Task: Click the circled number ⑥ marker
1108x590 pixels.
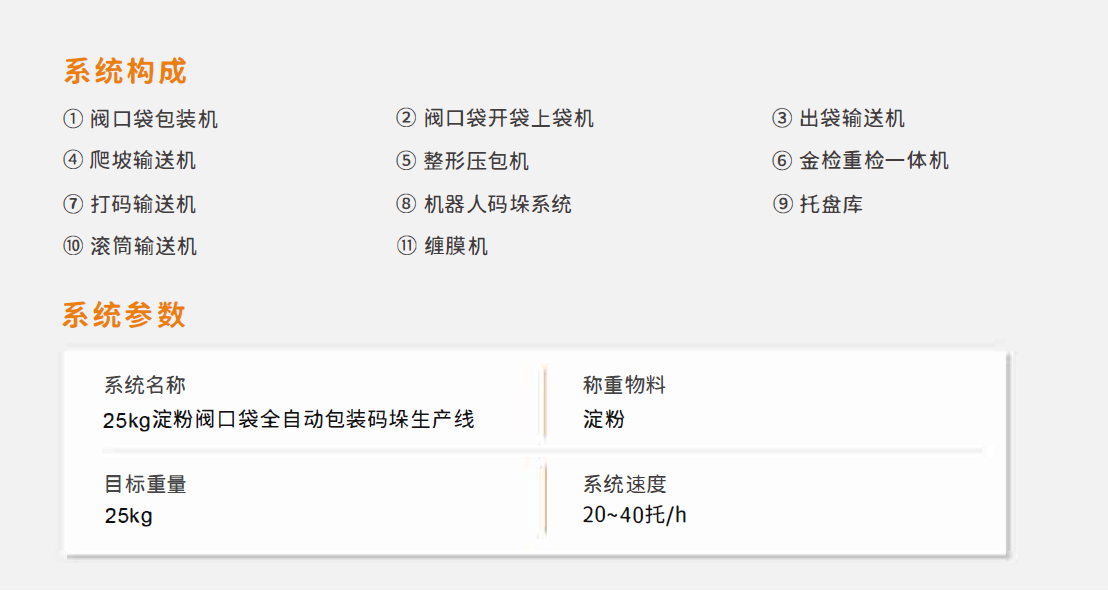Action: [x=782, y=161]
